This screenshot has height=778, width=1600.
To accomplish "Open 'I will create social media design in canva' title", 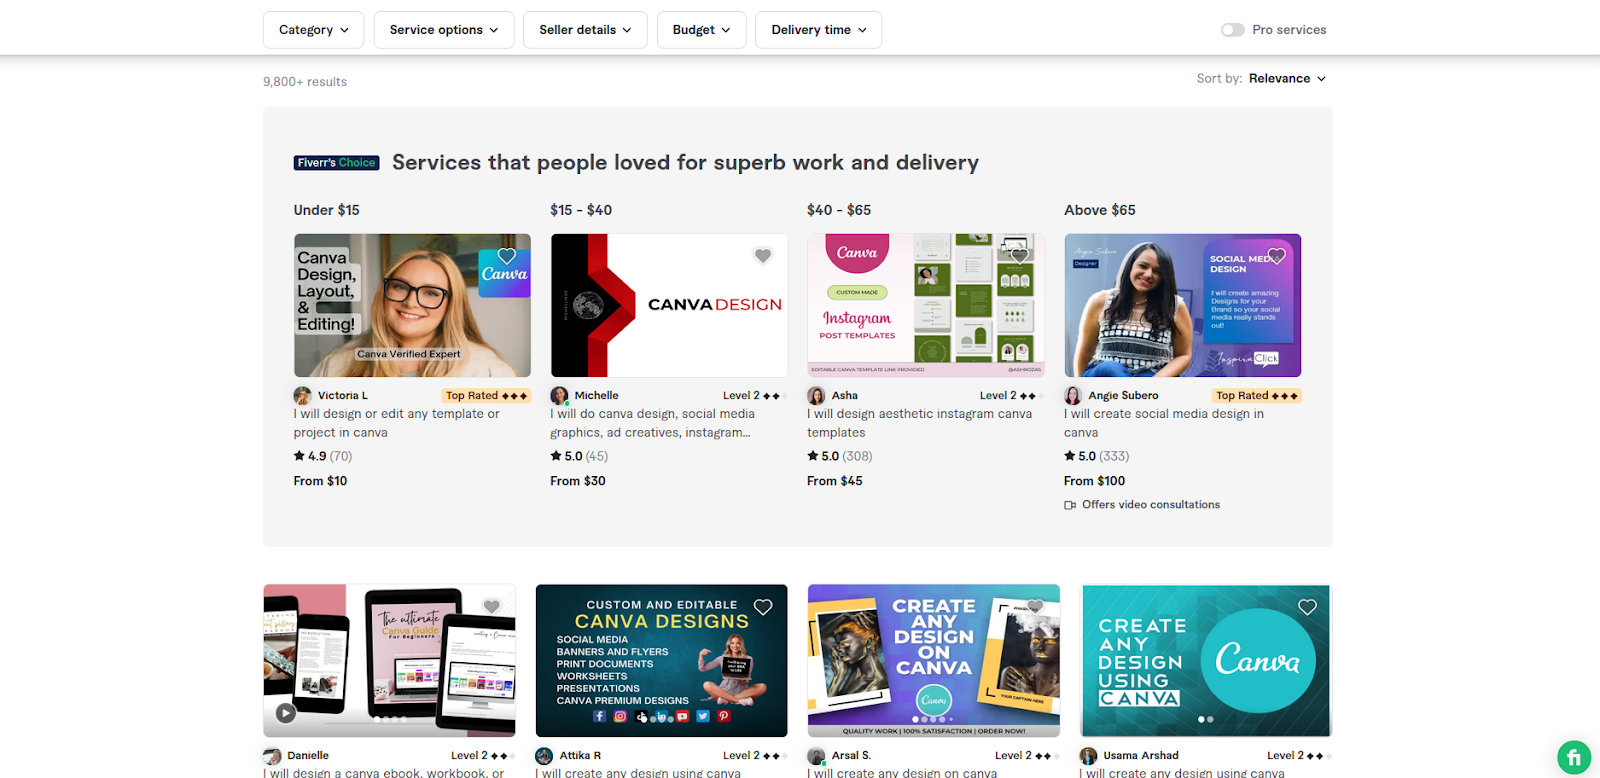I will (x=1164, y=423).
